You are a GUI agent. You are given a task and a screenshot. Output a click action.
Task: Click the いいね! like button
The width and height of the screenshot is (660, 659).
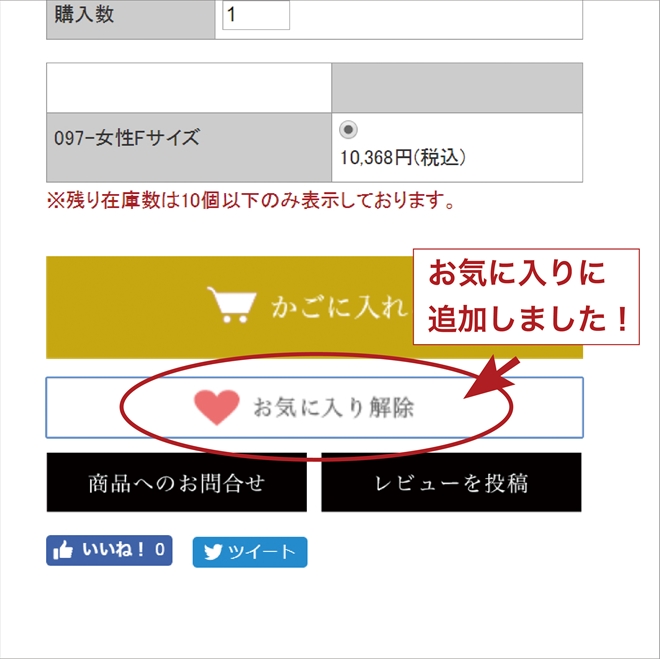[x=109, y=550]
